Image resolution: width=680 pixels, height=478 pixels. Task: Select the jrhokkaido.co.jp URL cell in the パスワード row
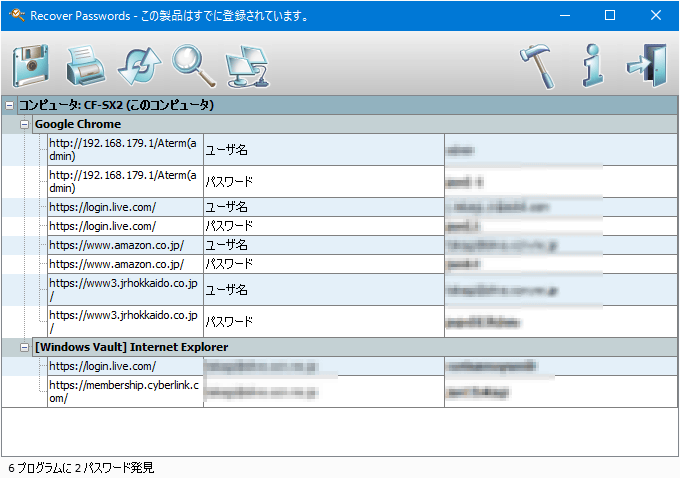125,322
